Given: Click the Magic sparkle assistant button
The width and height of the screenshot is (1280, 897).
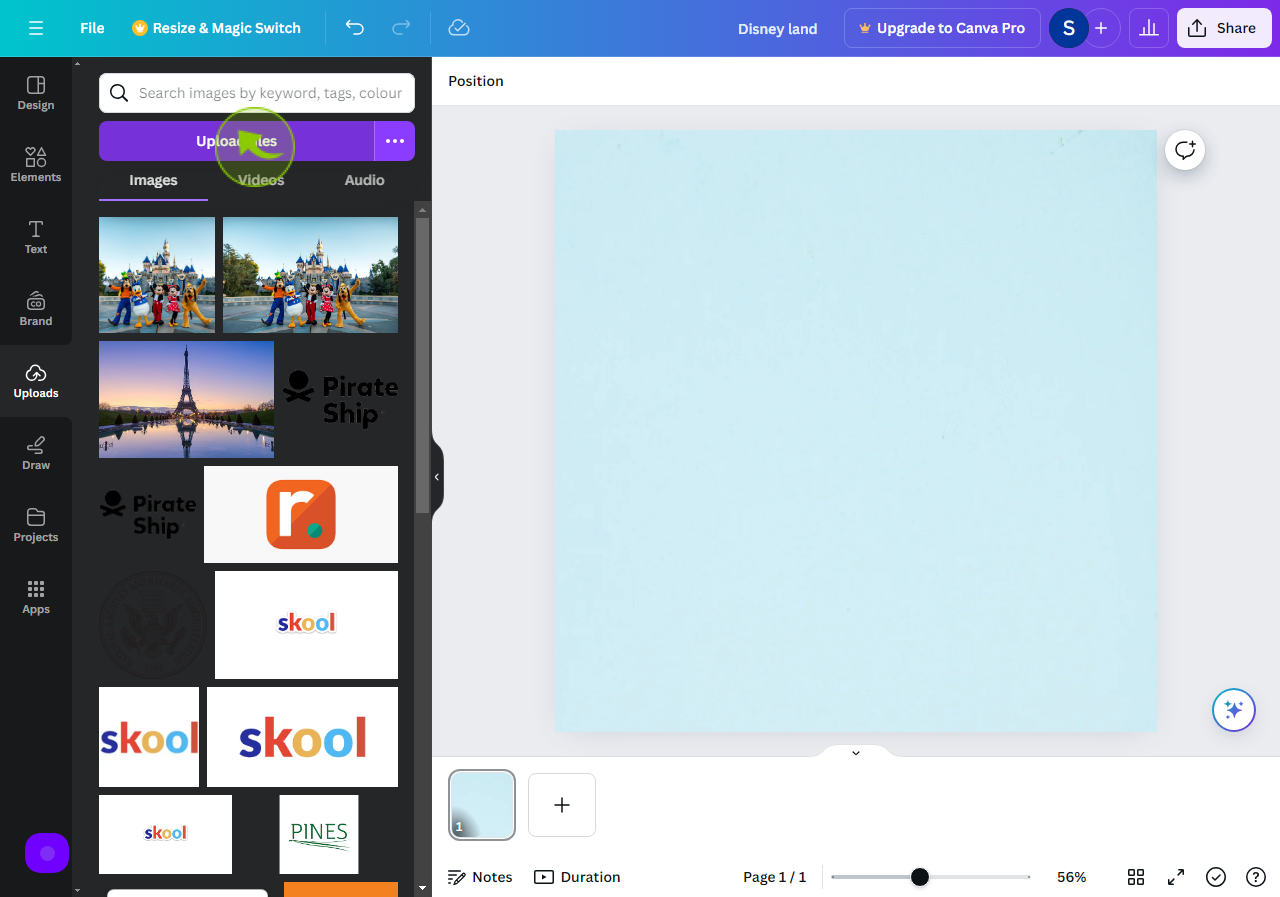Looking at the screenshot, I should [x=1234, y=710].
